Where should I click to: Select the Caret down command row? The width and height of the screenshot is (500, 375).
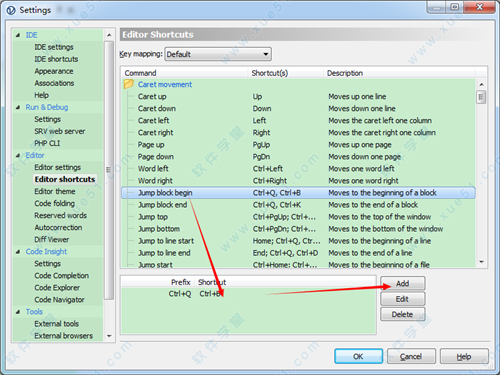(x=298, y=108)
